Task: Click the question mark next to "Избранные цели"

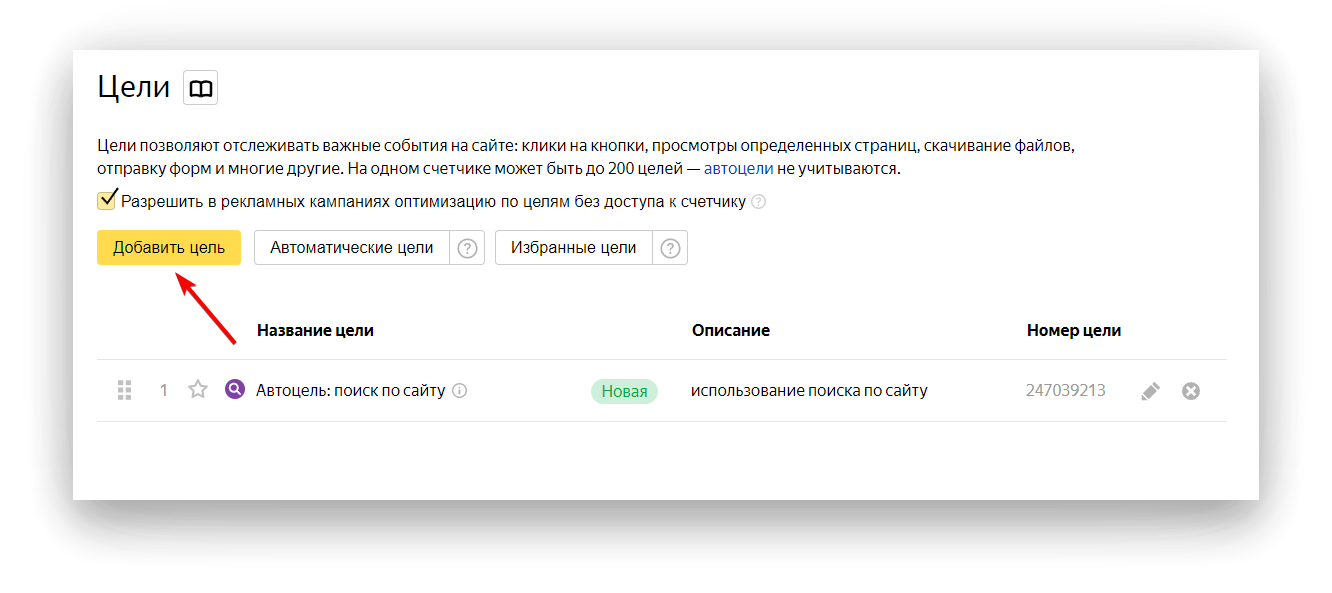Action: click(x=670, y=249)
